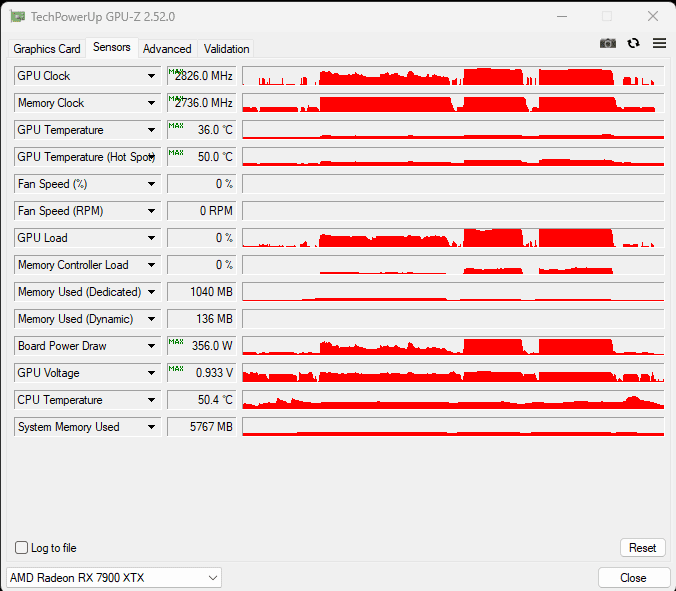Click the GPU Load 0 % value
Image resolution: width=676 pixels, height=591 pixels.
[x=202, y=238]
